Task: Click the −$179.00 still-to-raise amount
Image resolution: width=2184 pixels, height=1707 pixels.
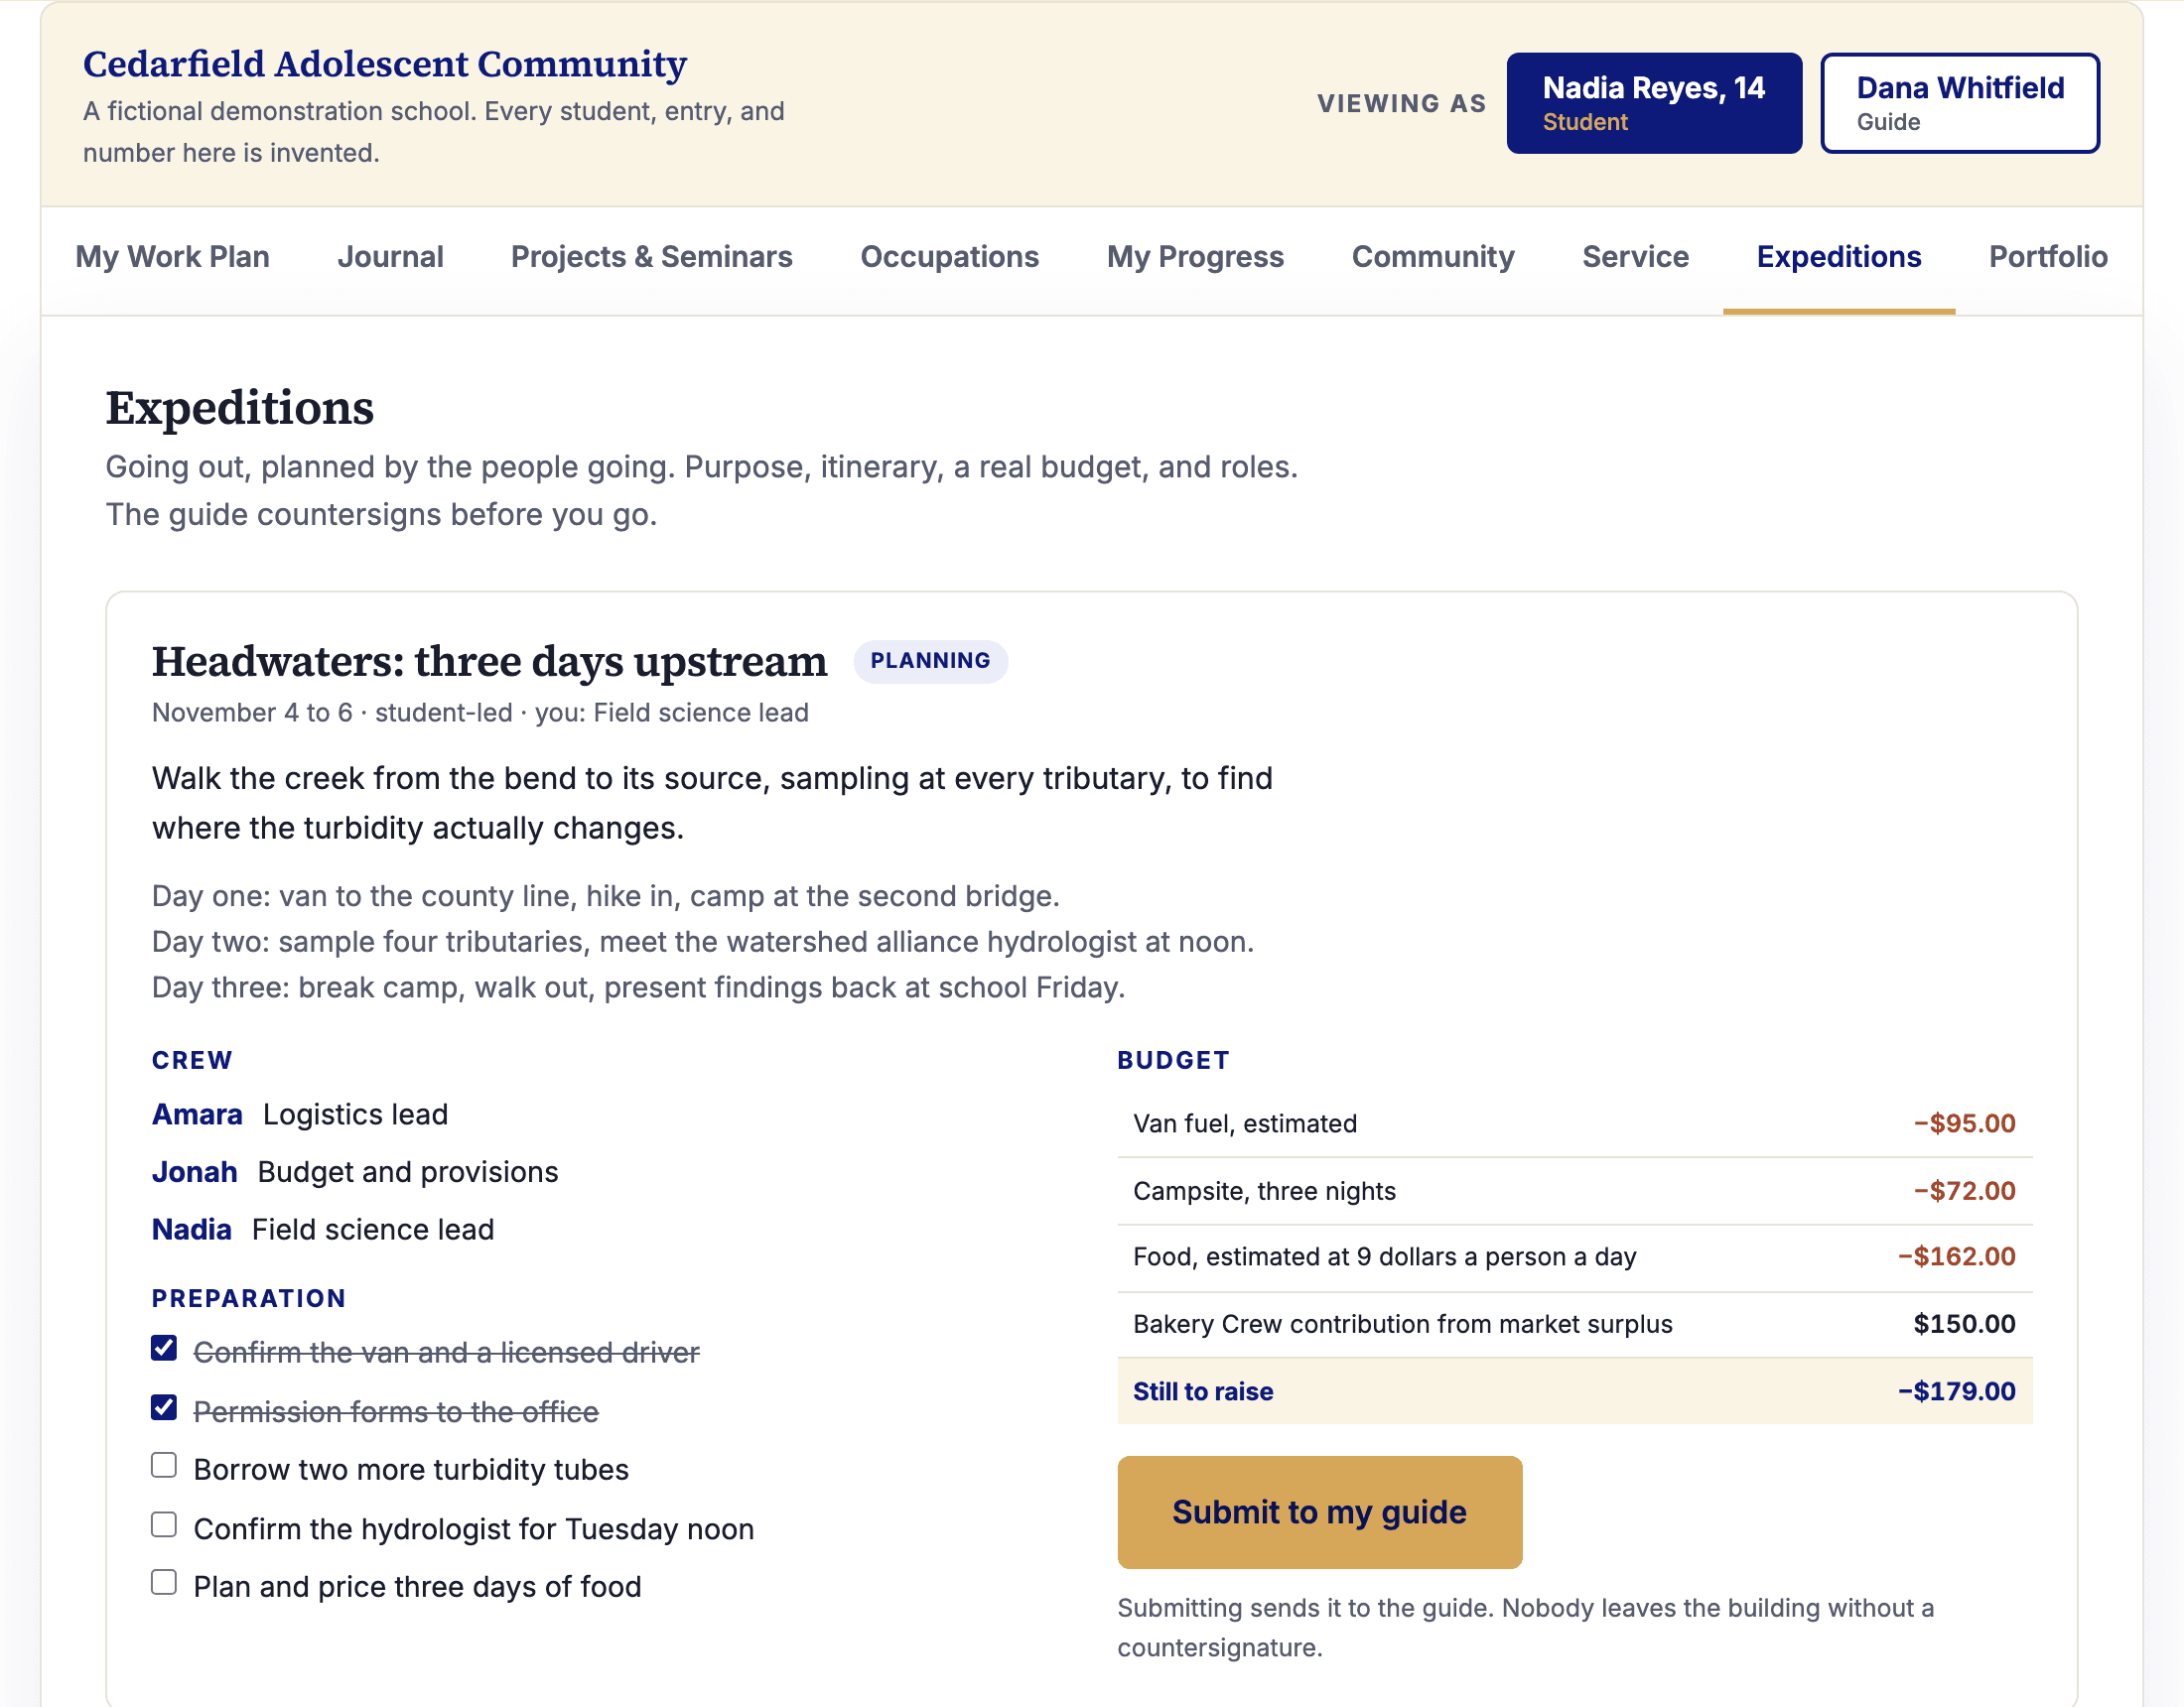Action: click(x=1956, y=1391)
